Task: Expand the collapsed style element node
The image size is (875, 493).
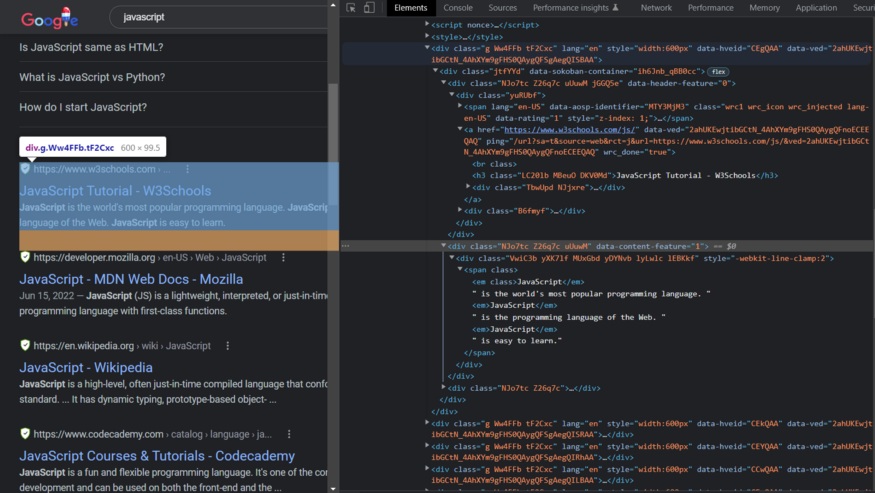Action: coord(428,36)
